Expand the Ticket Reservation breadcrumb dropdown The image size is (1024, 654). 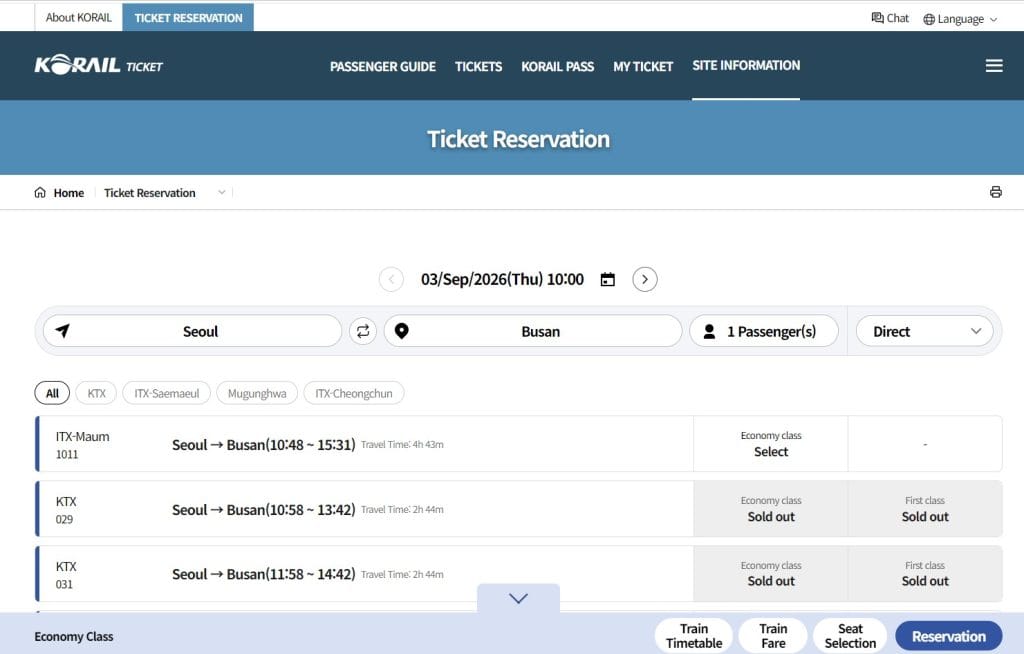tap(221, 192)
